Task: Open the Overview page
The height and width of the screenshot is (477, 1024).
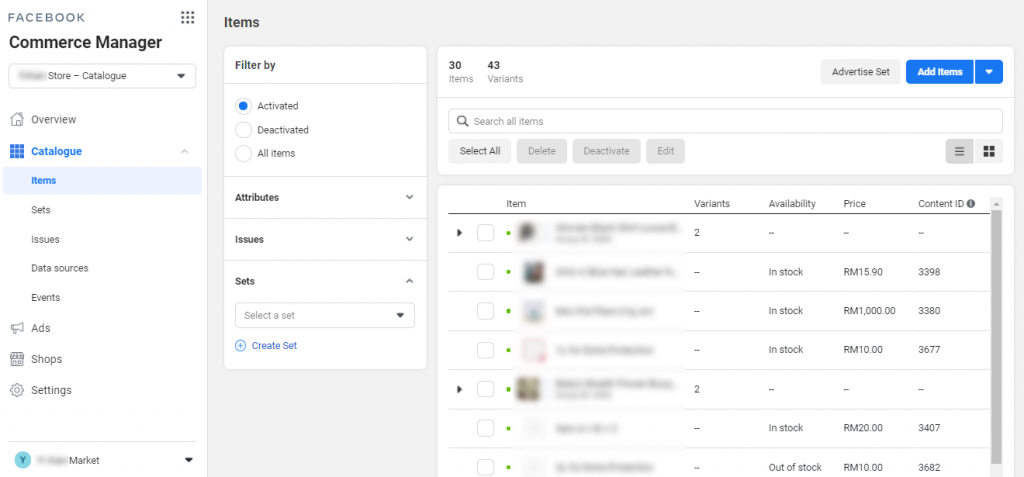Action: pos(54,120)
